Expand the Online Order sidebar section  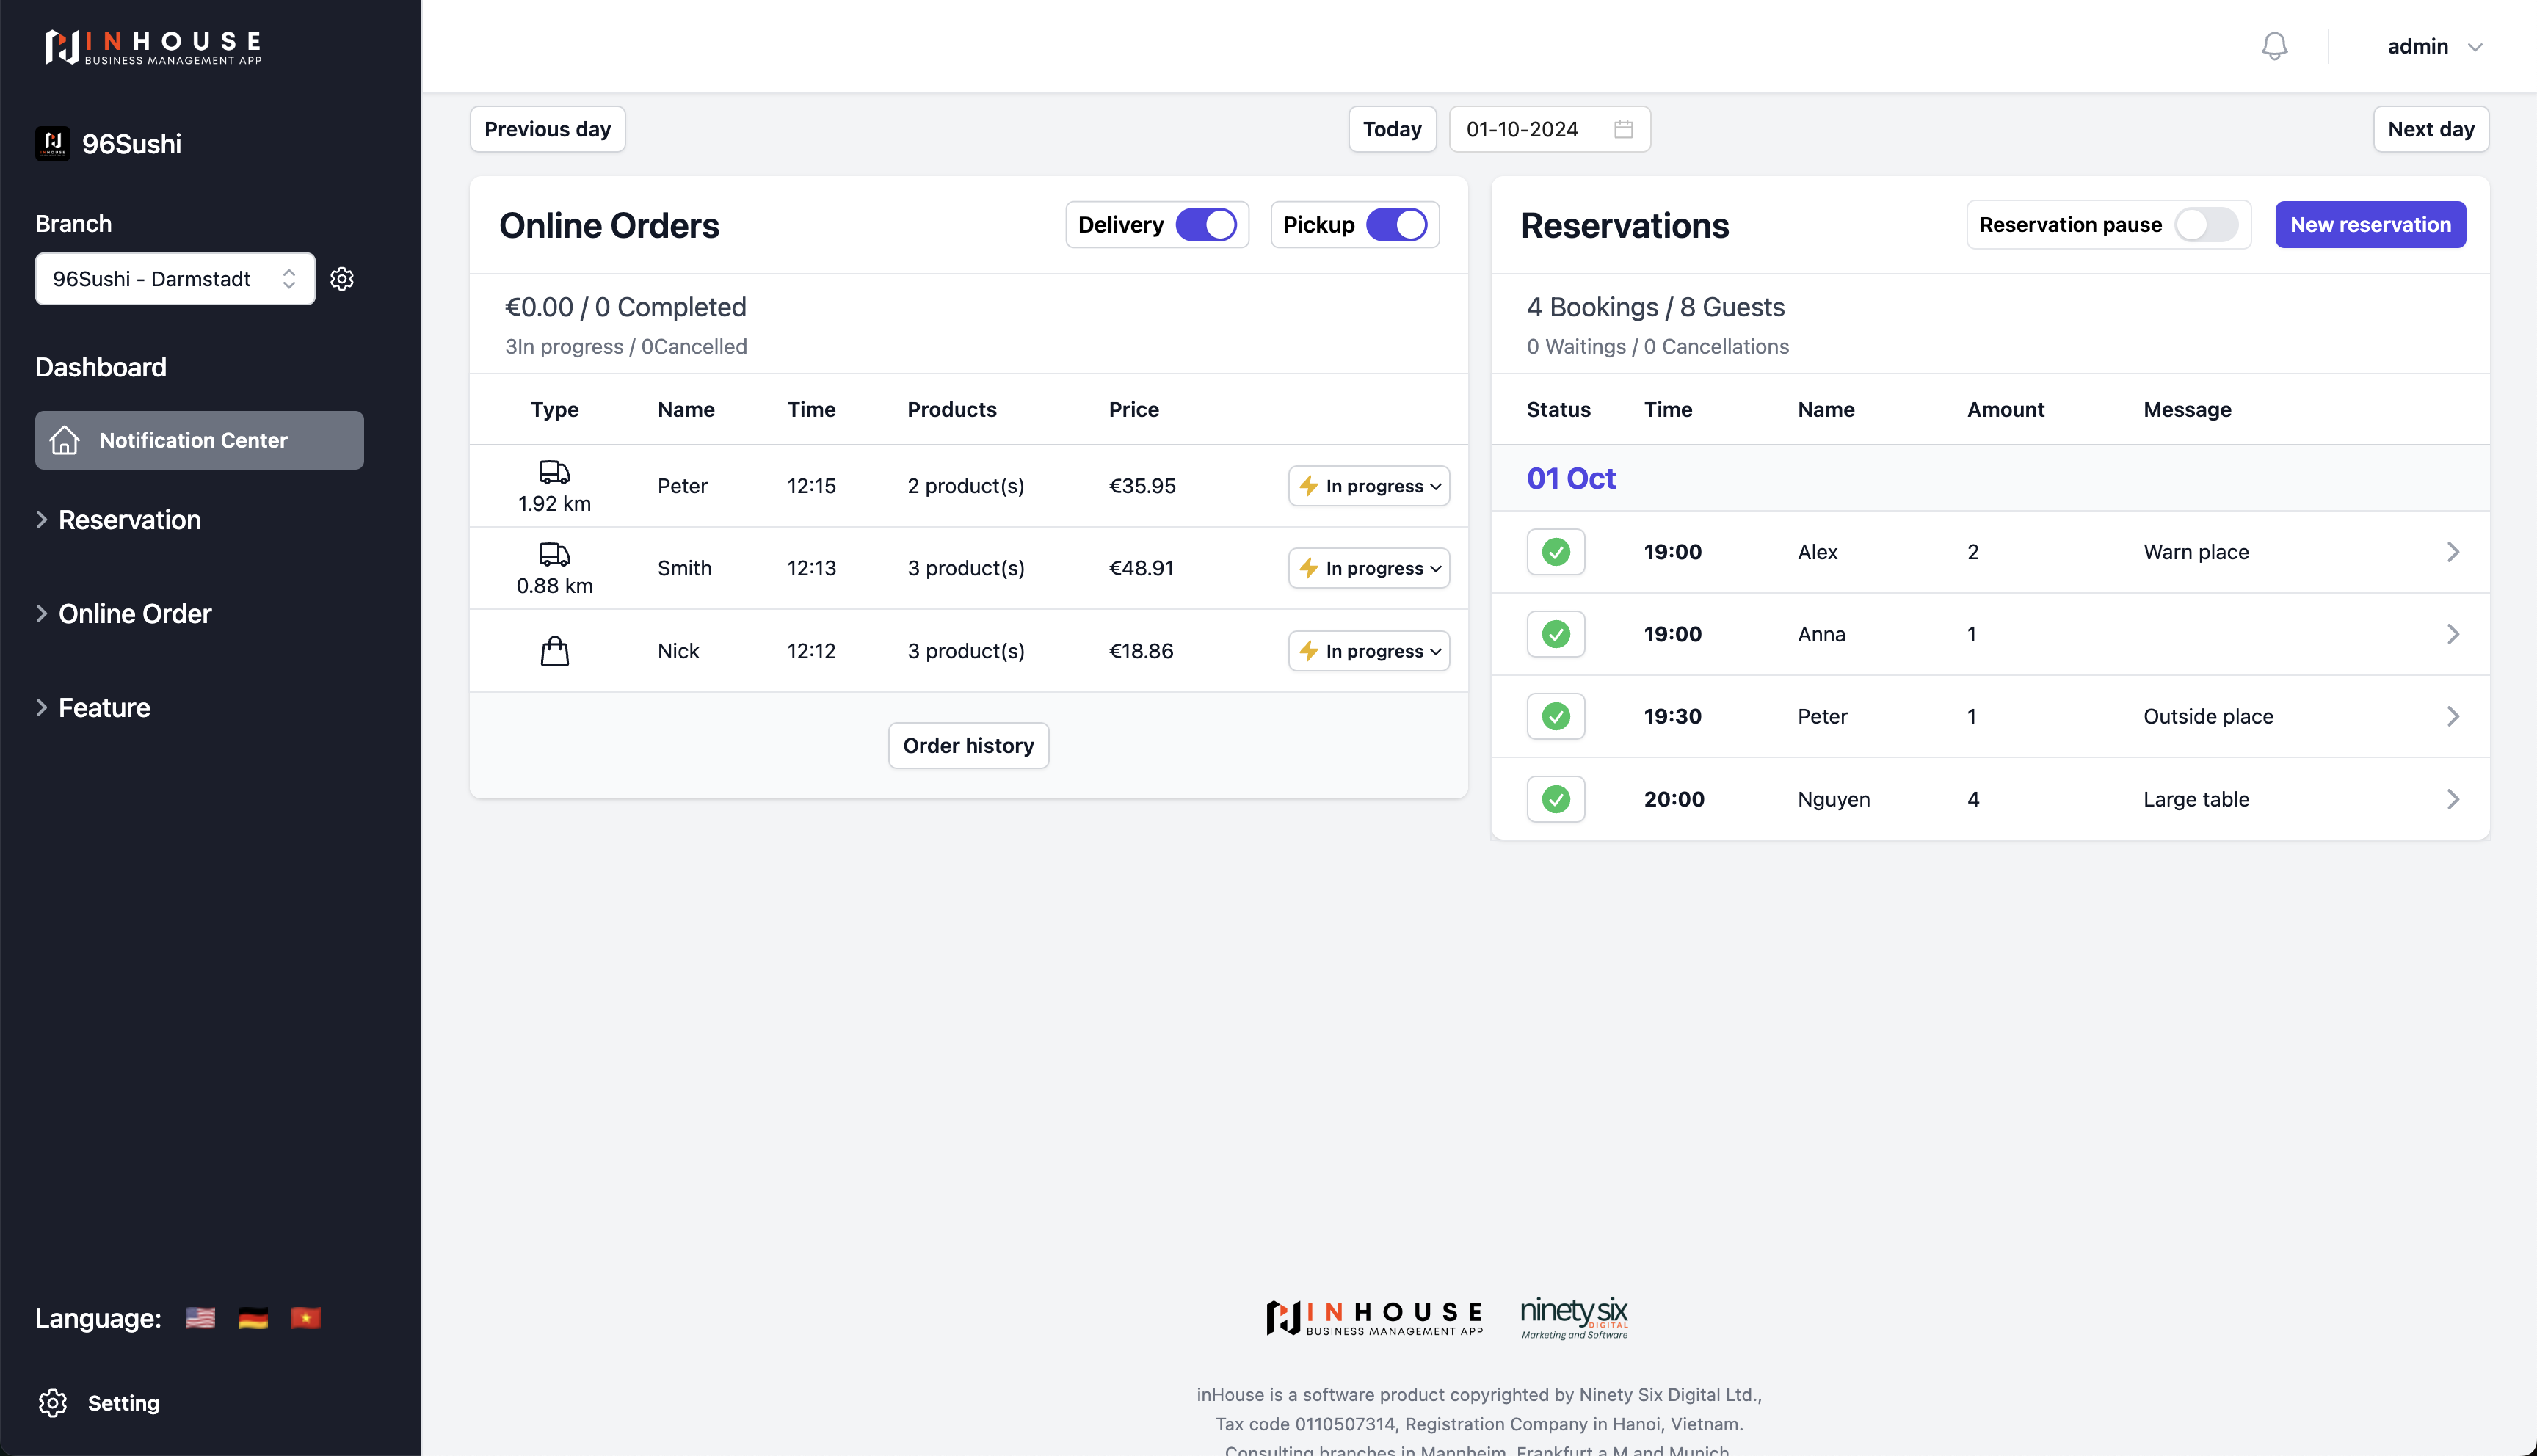[x=124, y=614]
